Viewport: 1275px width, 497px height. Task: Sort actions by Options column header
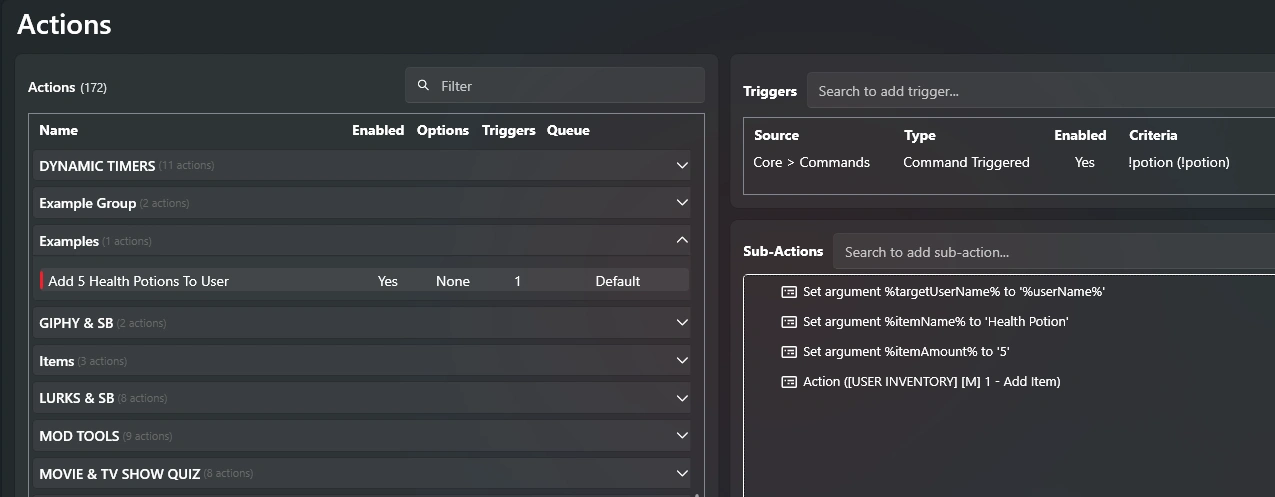tap(443, 130)
